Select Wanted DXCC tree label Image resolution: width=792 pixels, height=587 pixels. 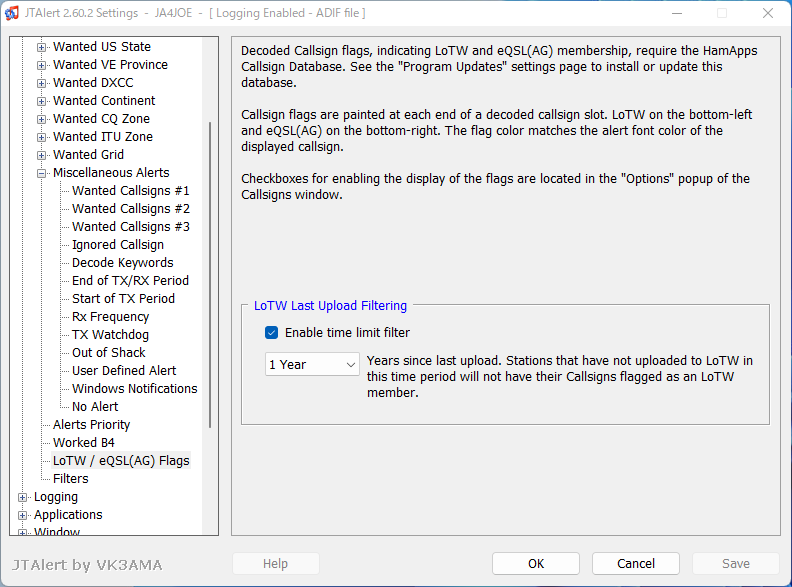pyautogui.click(x=93, y=83)
